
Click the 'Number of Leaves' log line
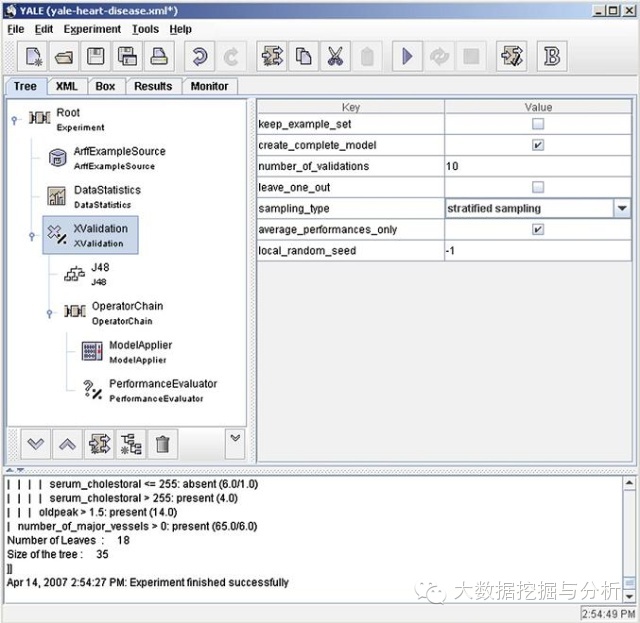[68, 540]
